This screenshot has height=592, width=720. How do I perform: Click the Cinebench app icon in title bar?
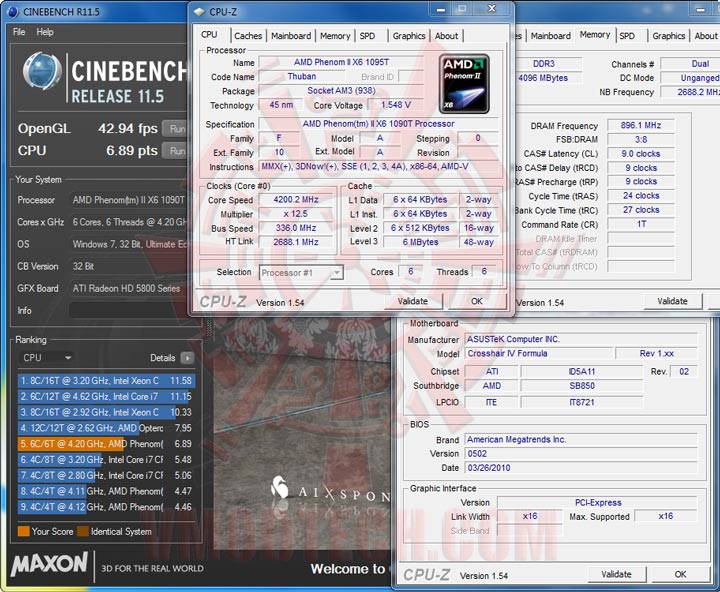pyautogui.click(x=13, y=11)
